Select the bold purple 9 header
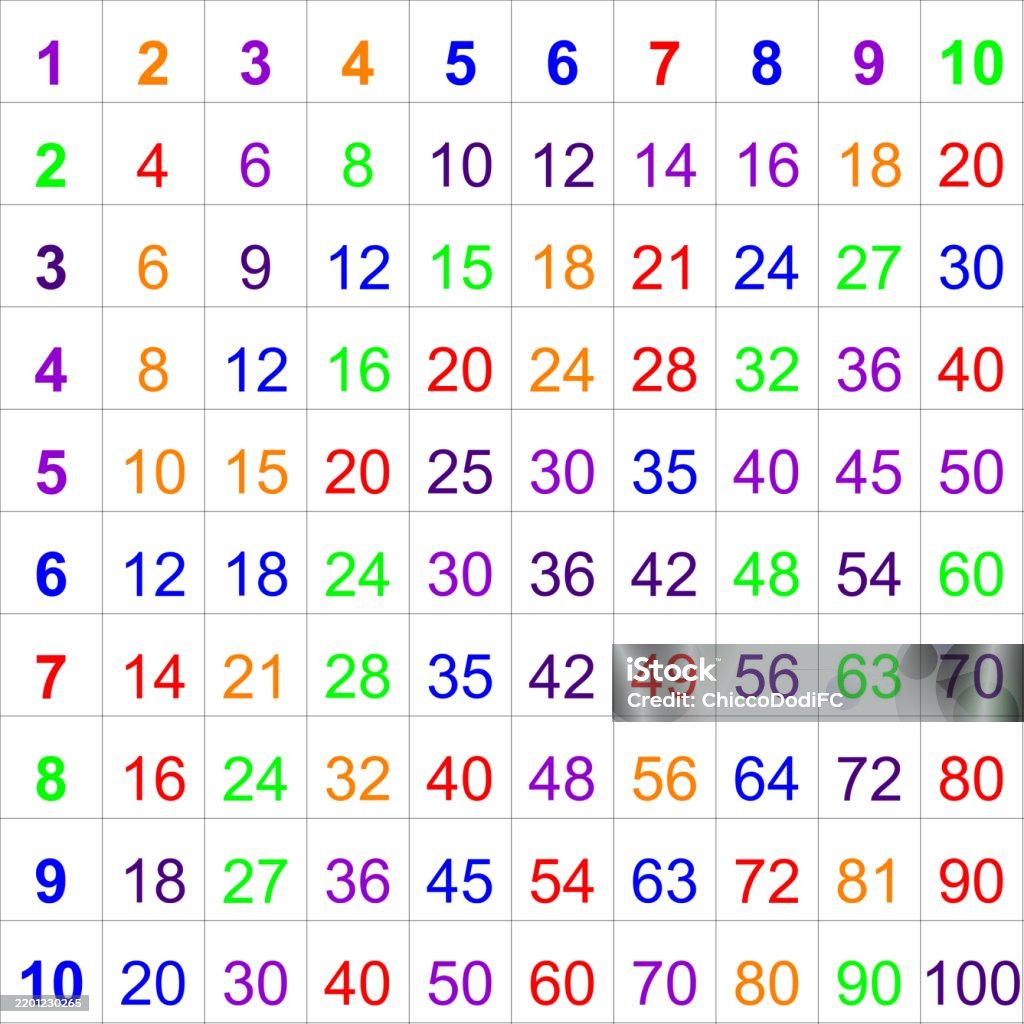 (869, 63)
